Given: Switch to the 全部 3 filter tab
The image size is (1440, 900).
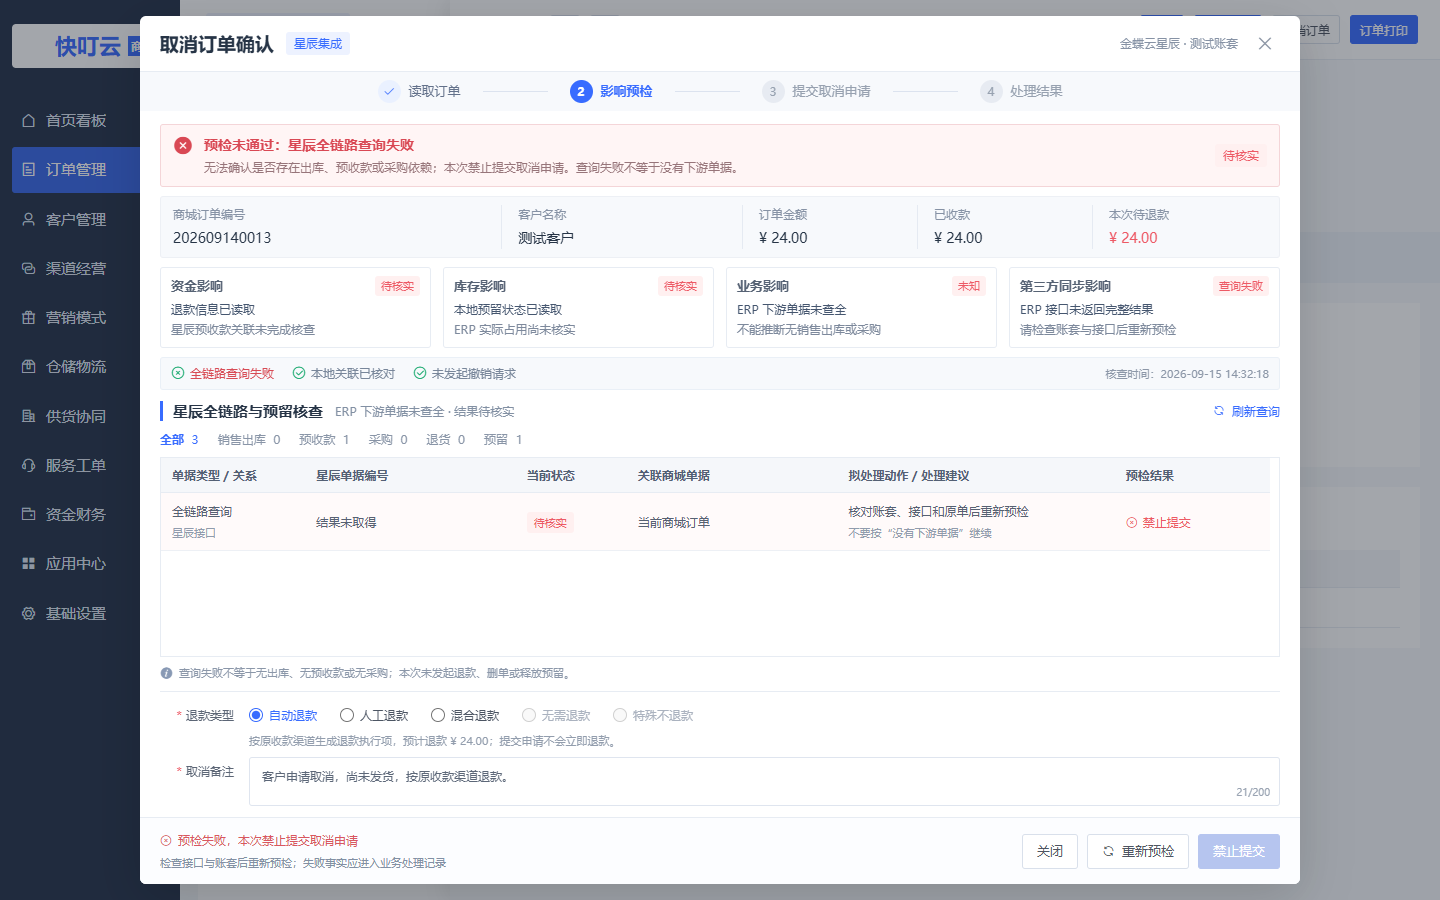Looking at the screenshot, I should click(x=179, y=440).
